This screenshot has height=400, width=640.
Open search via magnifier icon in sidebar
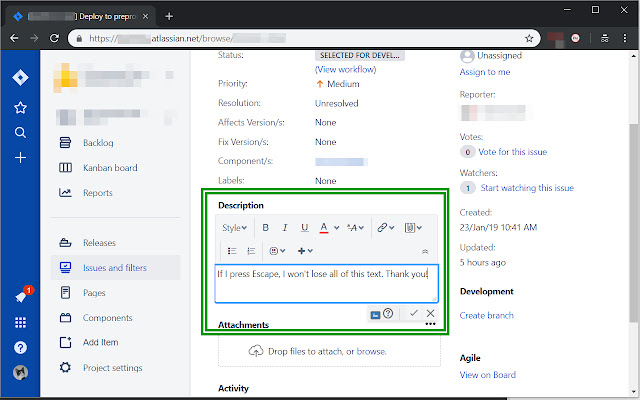pos(20,133)
